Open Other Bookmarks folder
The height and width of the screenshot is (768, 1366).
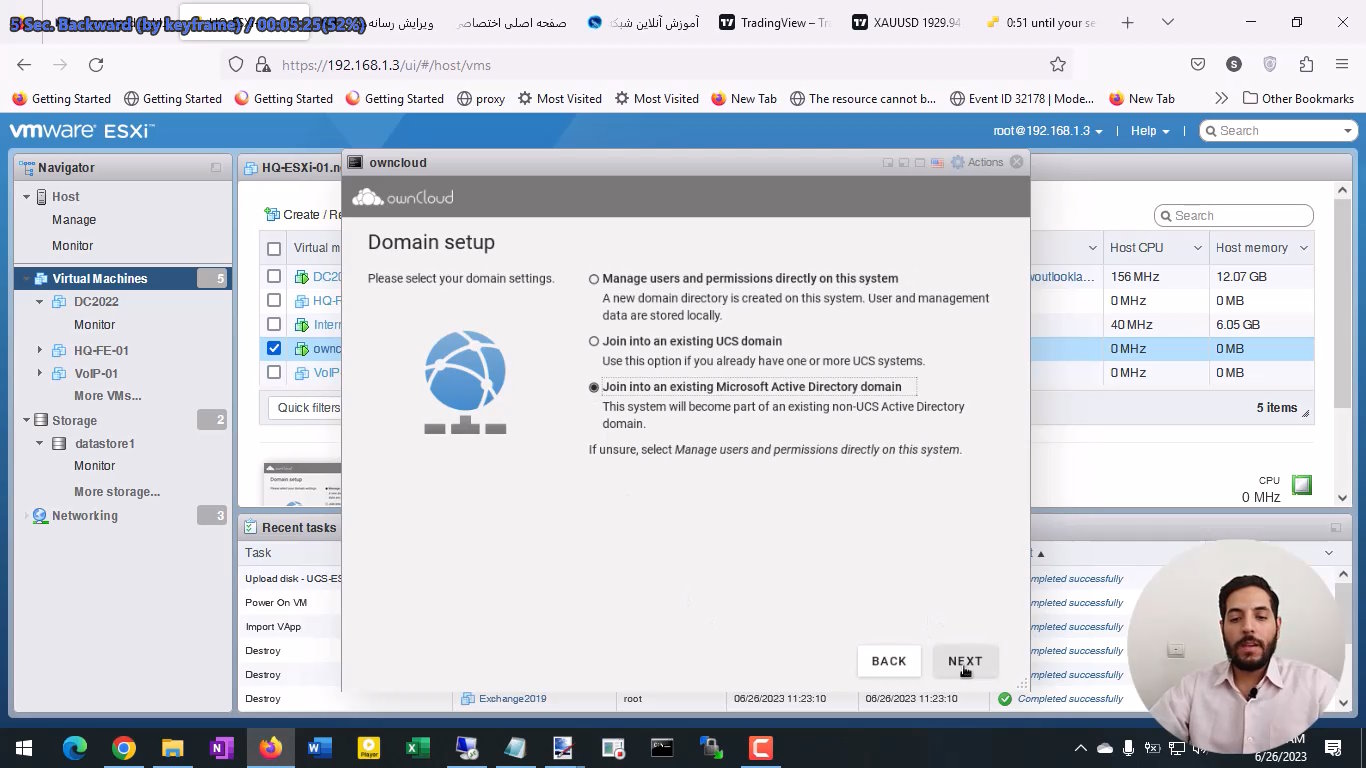click(1298, 98)
